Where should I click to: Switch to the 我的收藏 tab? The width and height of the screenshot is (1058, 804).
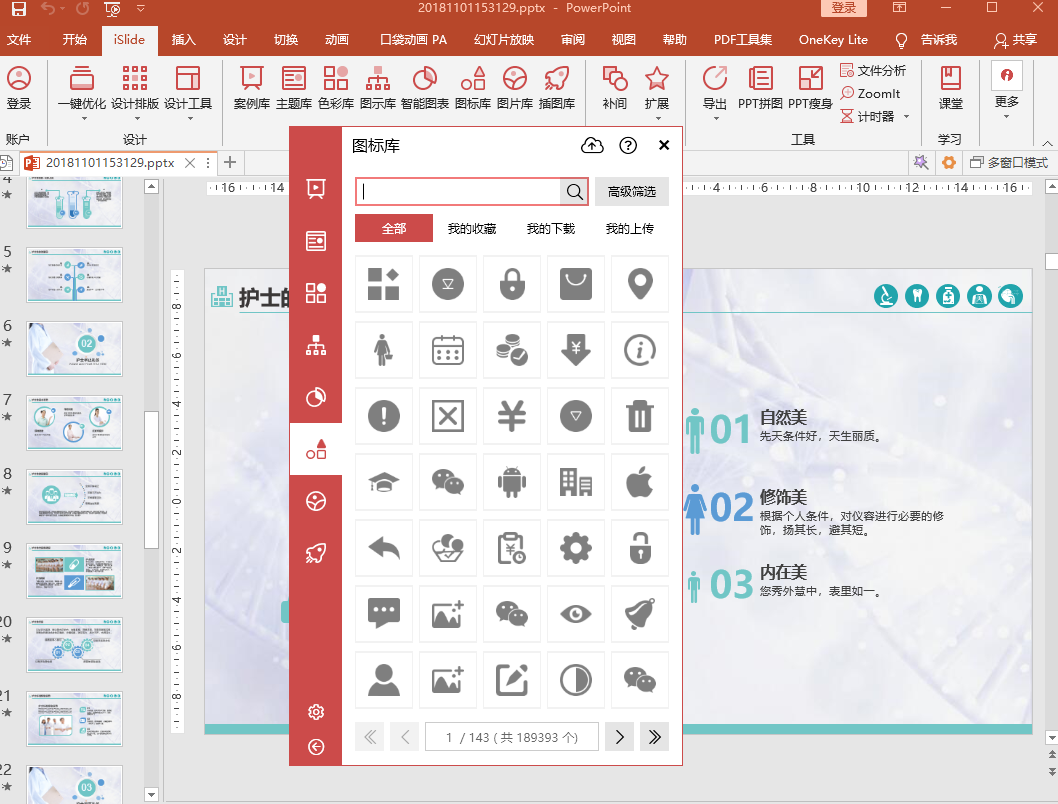472,229
